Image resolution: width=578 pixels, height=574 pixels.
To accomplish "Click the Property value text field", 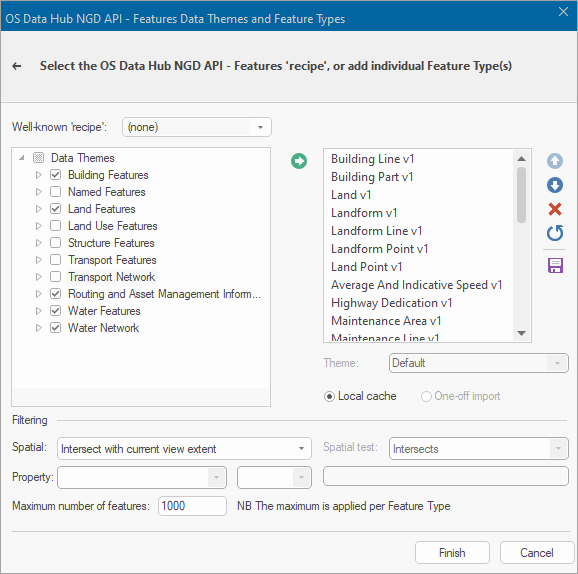I will 446,476.
